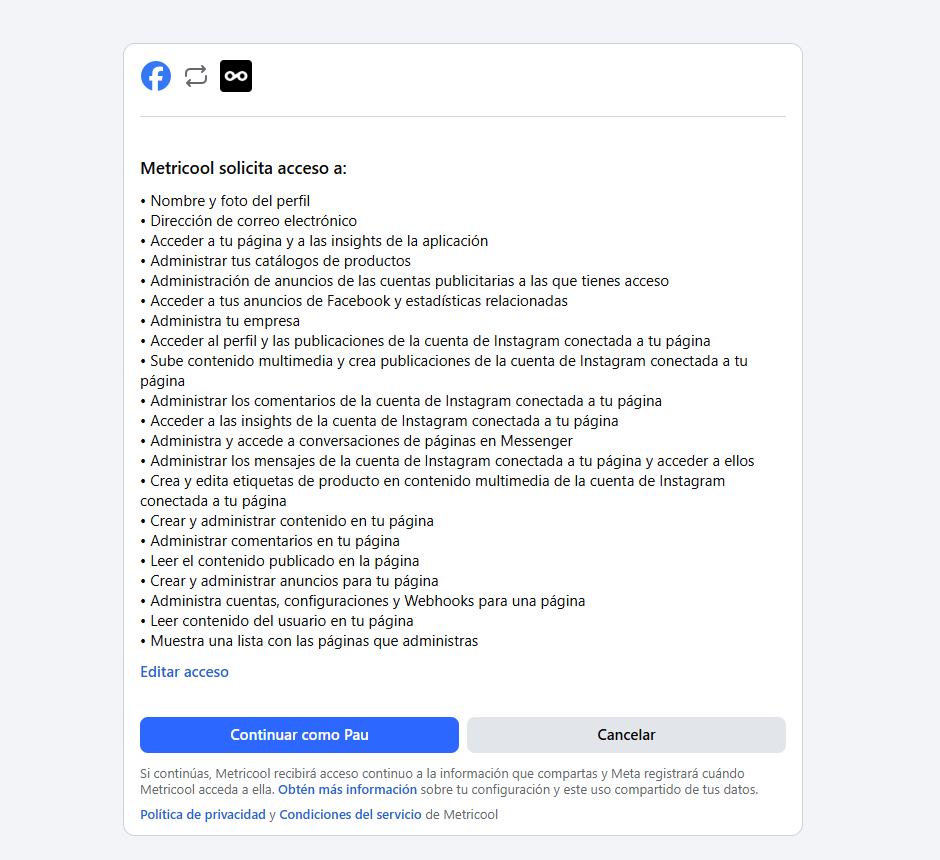Click the Messenger conversations permission line
Viewport: 940px width, 860px height.
[x=357, y=440]
